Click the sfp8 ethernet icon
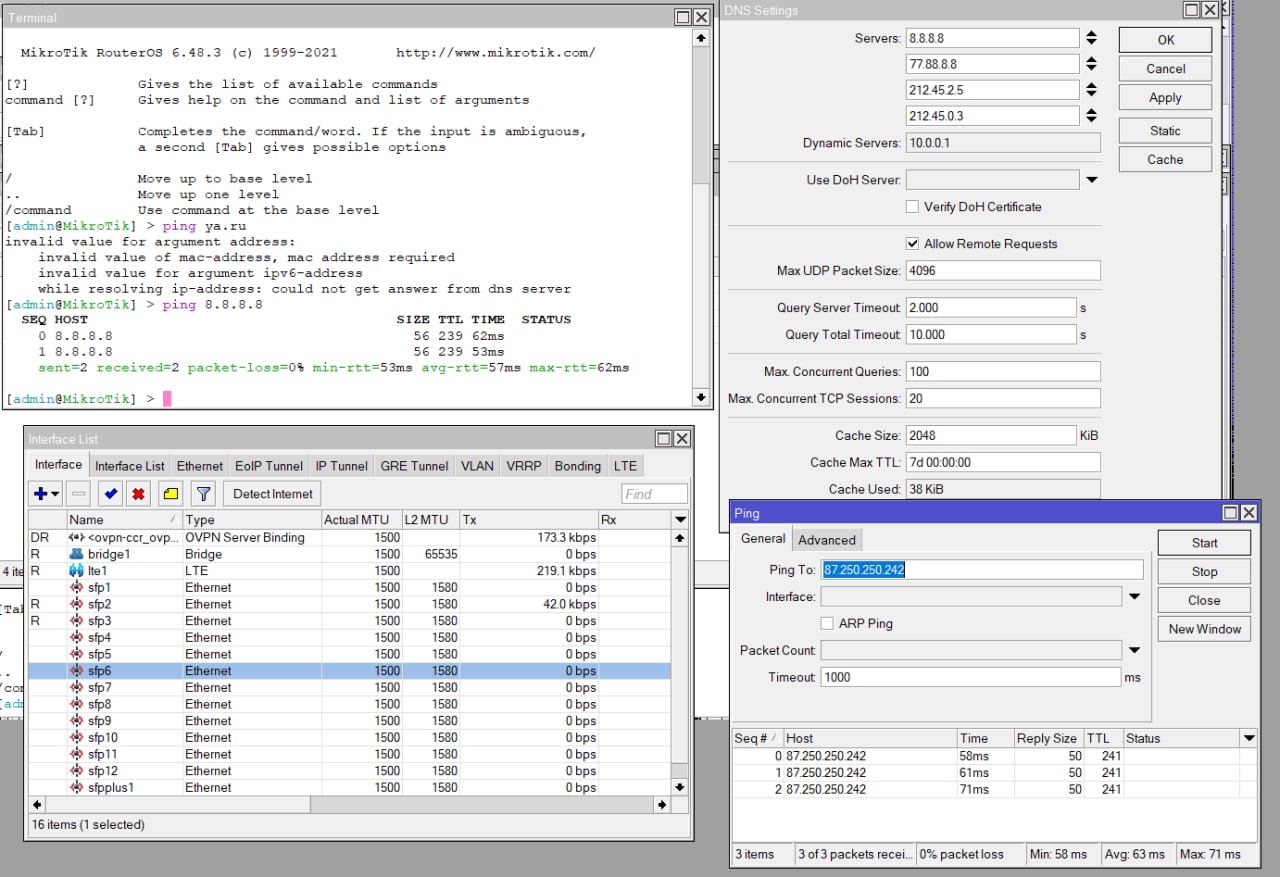The image size is (1280, 877). [x=76, y=704]
